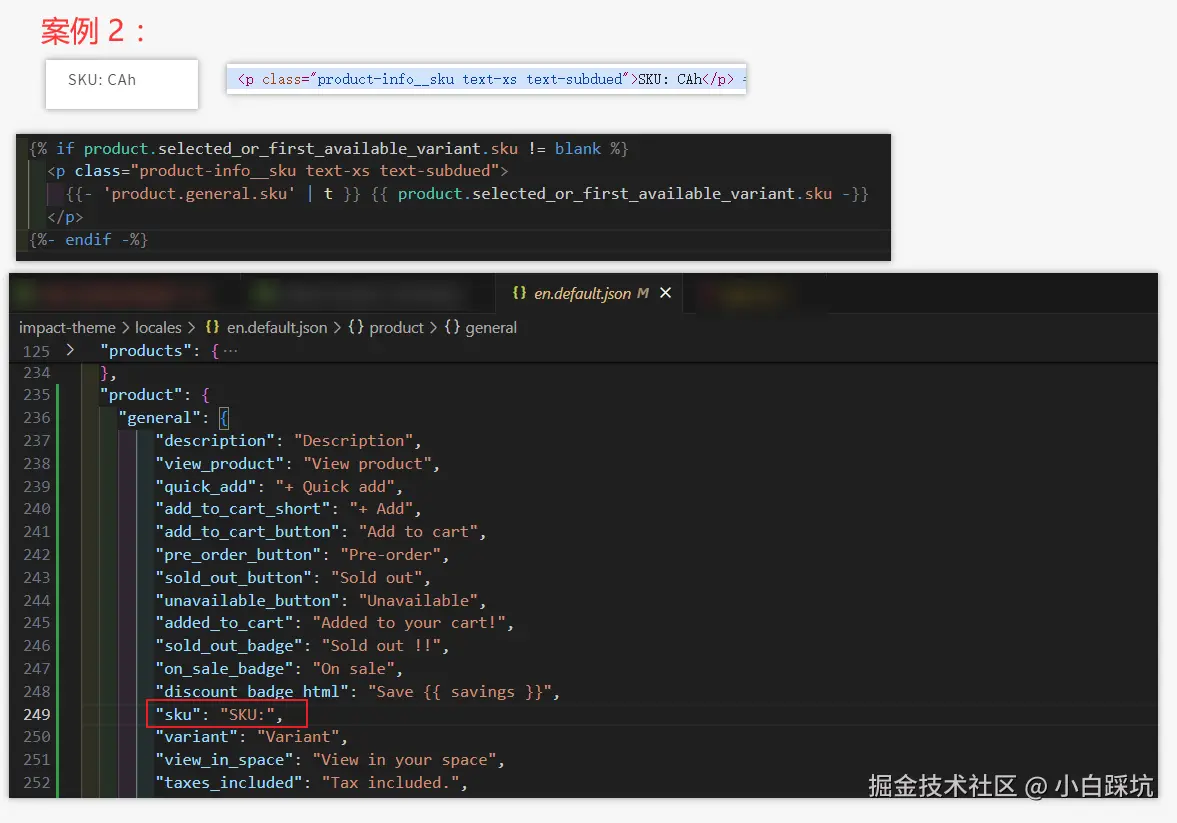The width and height of the screenshot is (1177, 823).
Task: Open locales folder in the breadcrumb
Action: pyautogui.click(x=158, y=327)
